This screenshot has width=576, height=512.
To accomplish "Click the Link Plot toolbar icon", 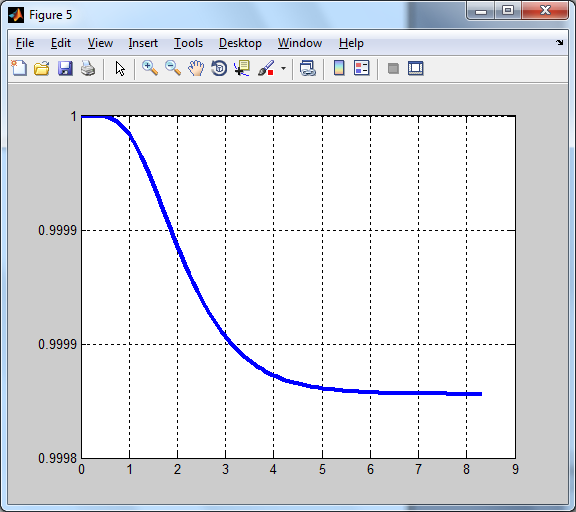I will point(307,68).
